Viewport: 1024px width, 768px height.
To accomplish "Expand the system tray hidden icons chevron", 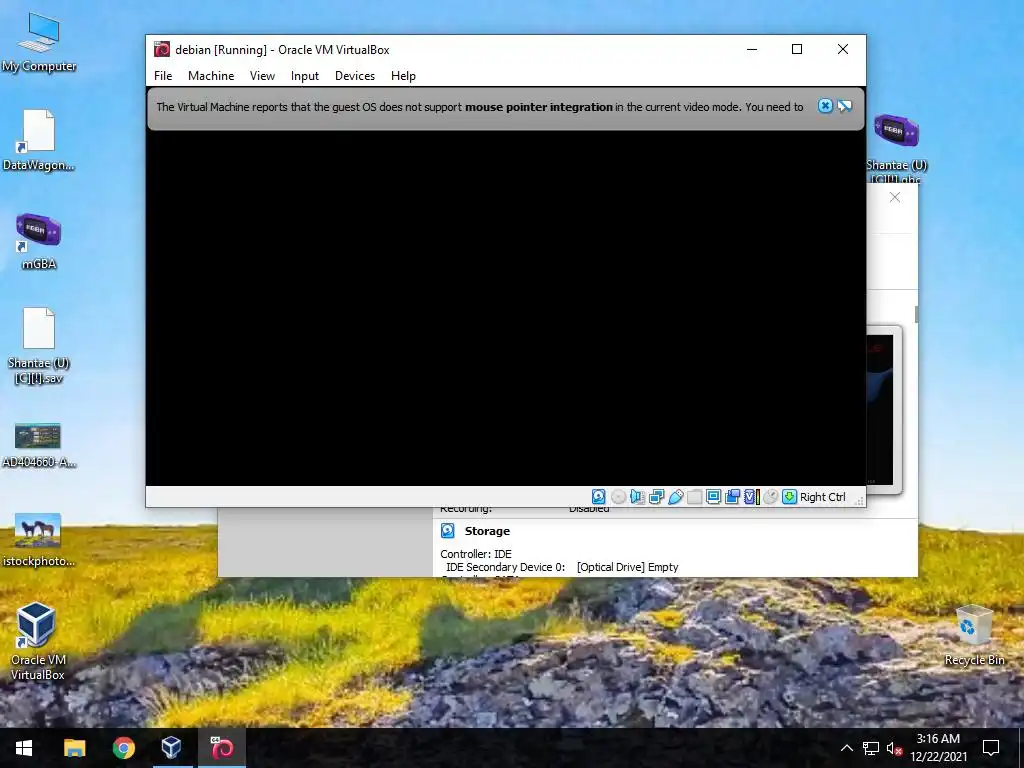I will [x=846, y=748].
